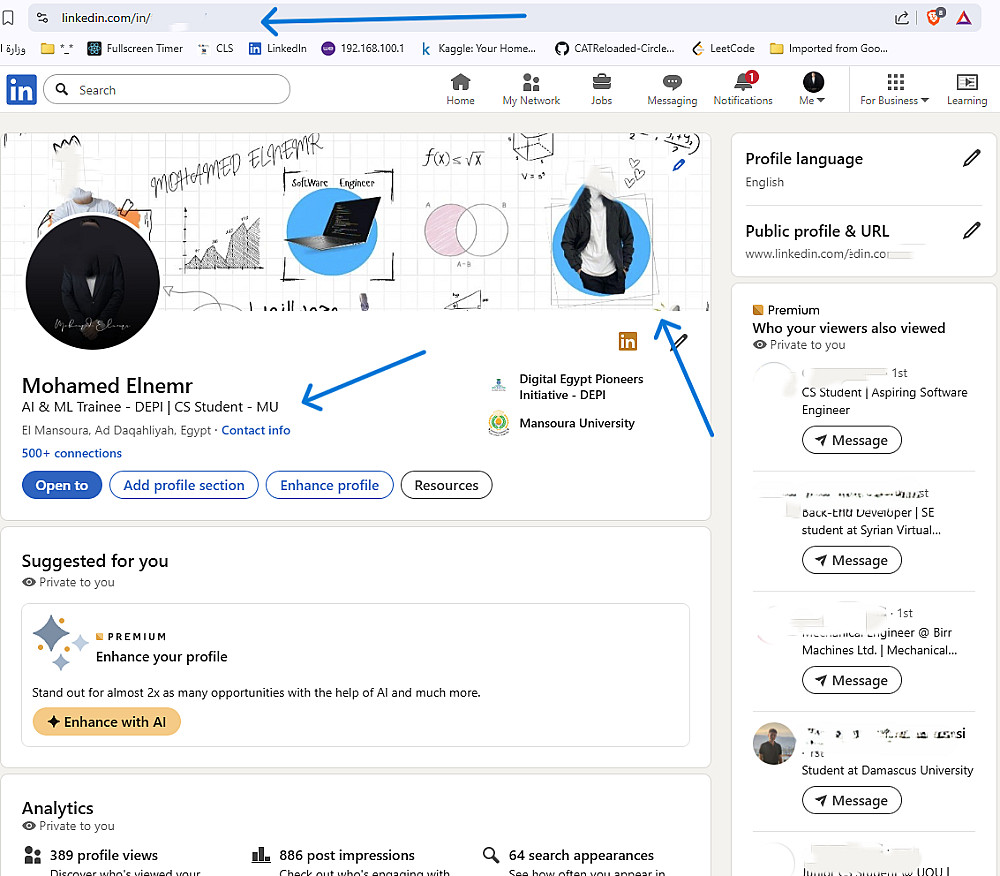The height and width of the screenshot is (876, 1000).
Task: Expand the For Business menu
Action: point(894,89)
